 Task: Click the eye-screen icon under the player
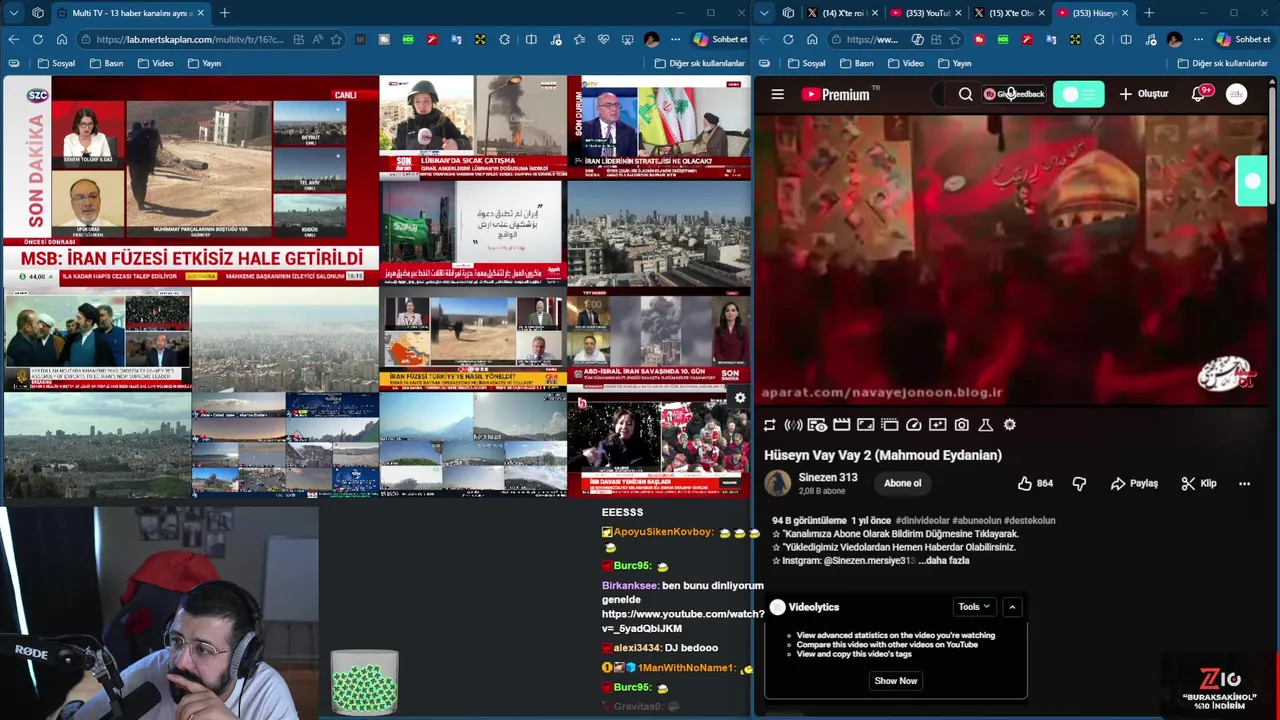click(x=817, y=425)
